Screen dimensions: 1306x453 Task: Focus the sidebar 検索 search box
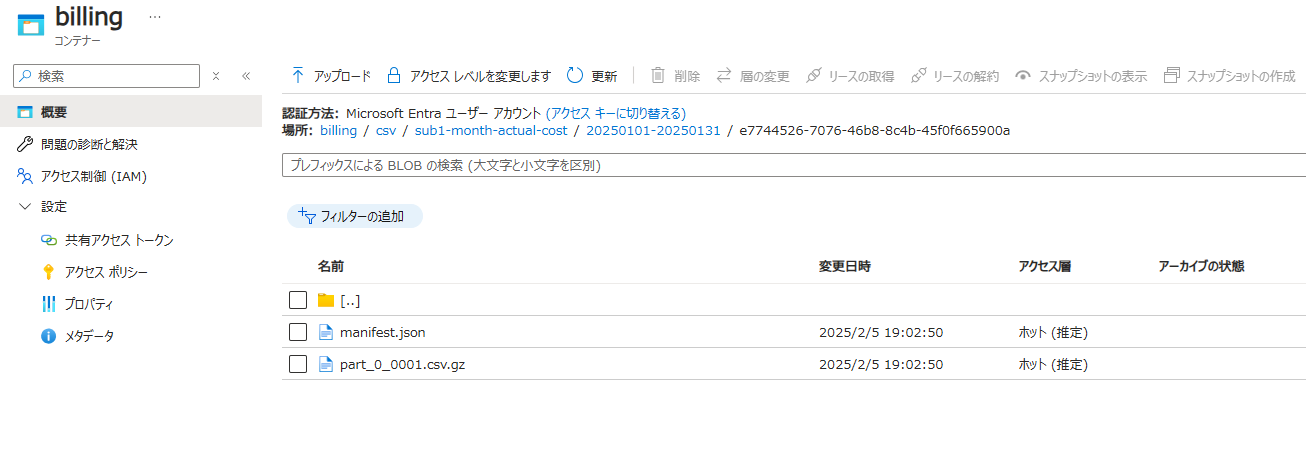coord(106,76)
